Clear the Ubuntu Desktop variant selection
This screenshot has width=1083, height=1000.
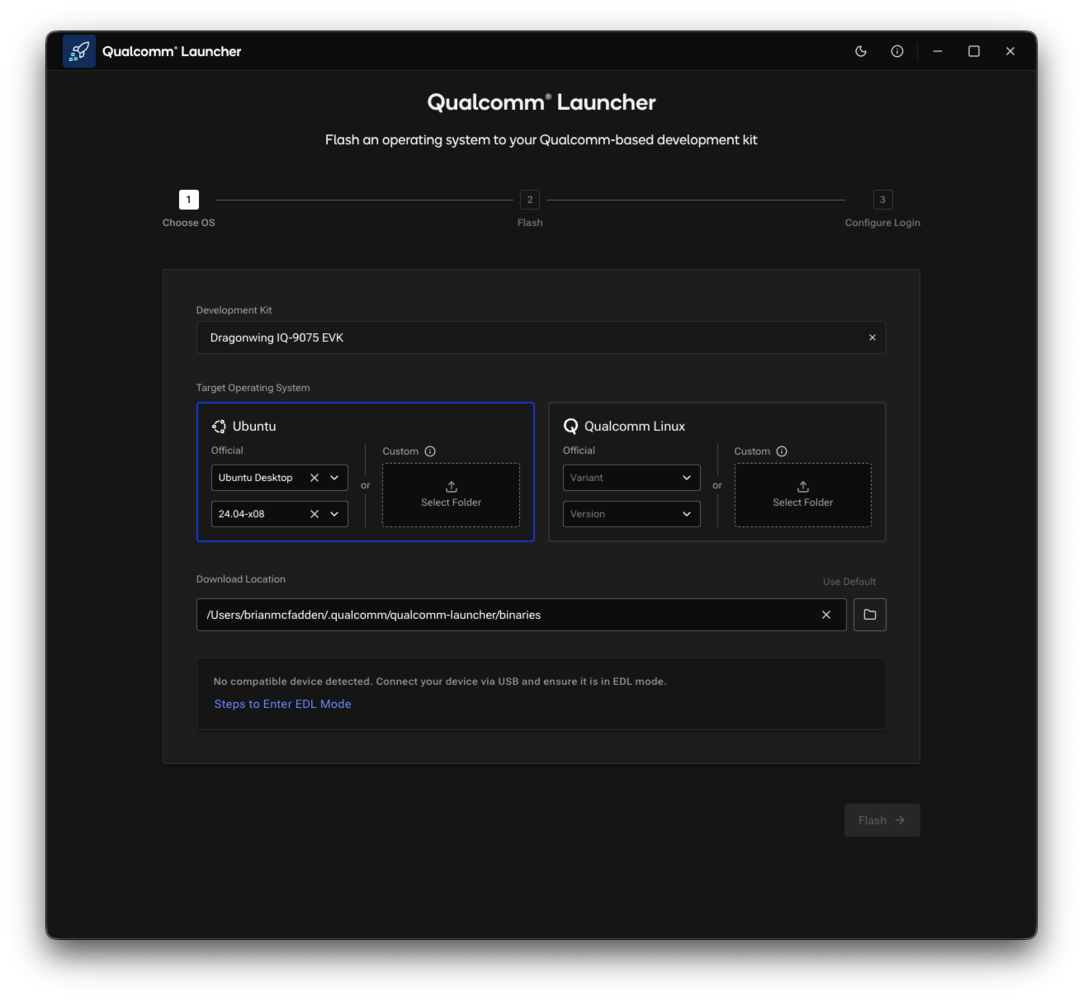tap(314, 478)
